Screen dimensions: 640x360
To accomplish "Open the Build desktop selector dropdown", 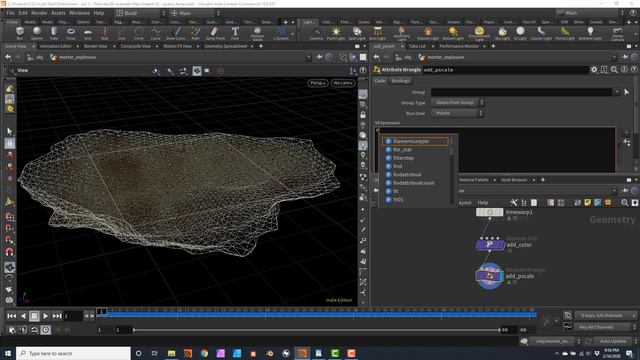I will pyautogui.click(x=140, y=13).
